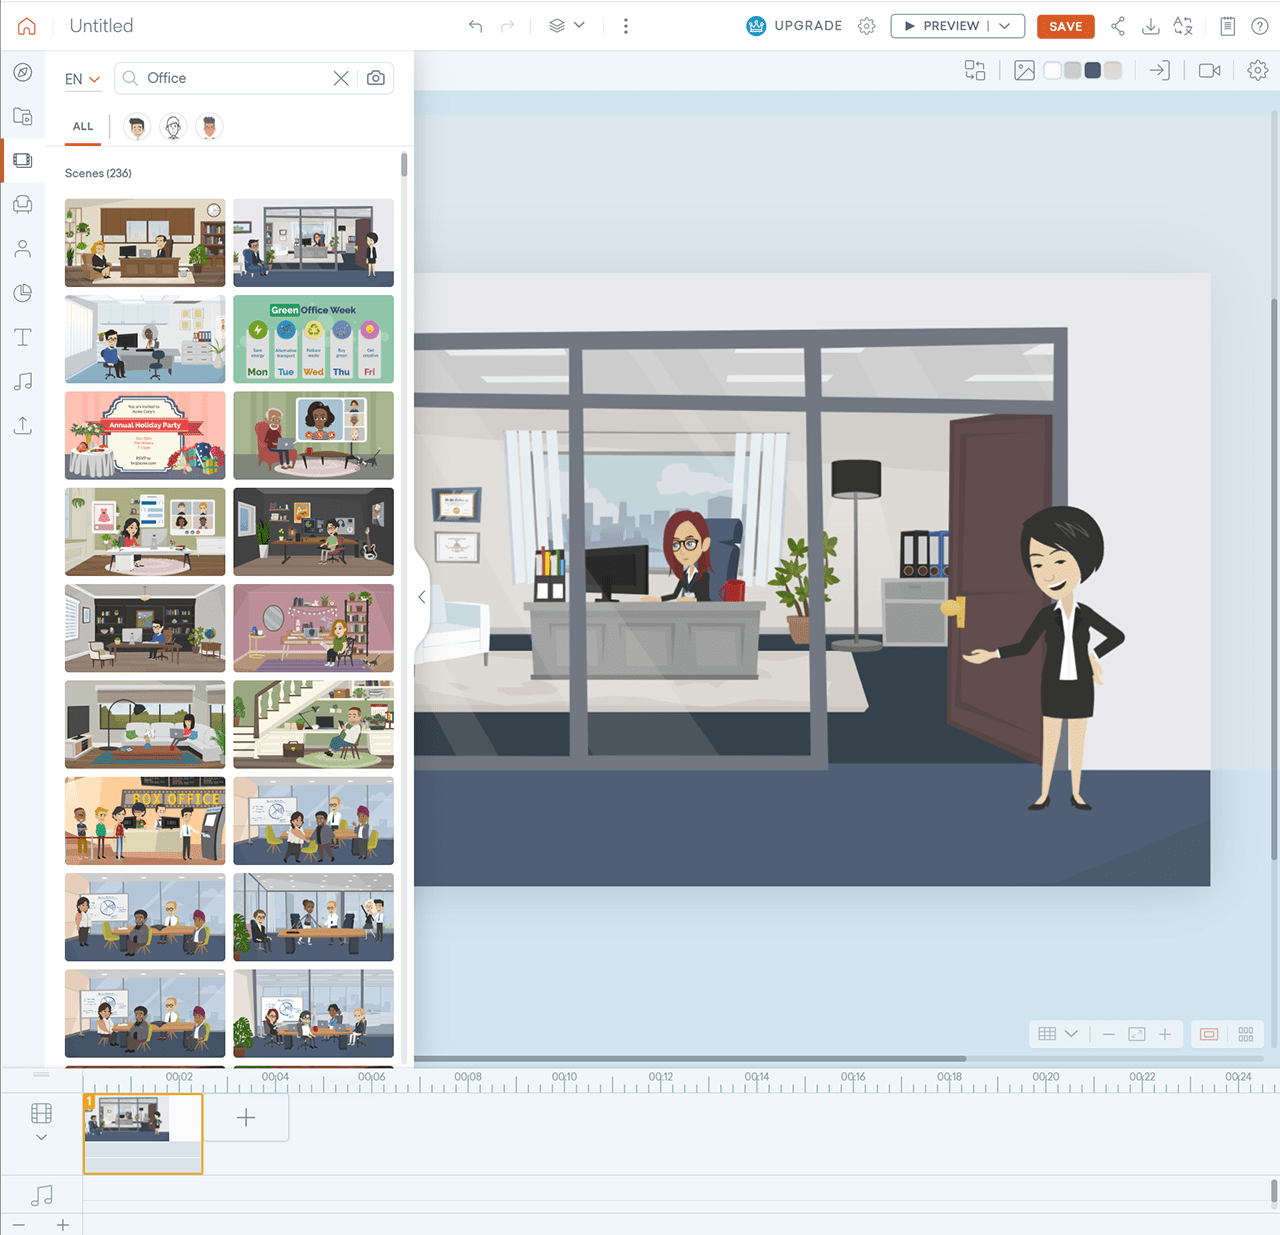Viewport: 1280px width, 1235px height.
Task: Pick the white scene color swatch
Action: [1052, 70]
